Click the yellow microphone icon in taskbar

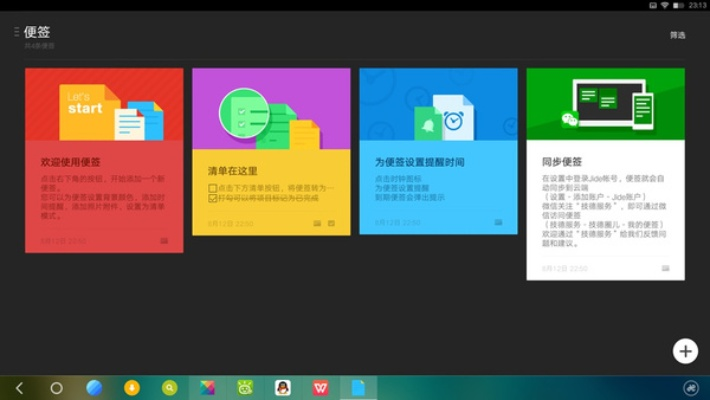(x=132, y=388)
